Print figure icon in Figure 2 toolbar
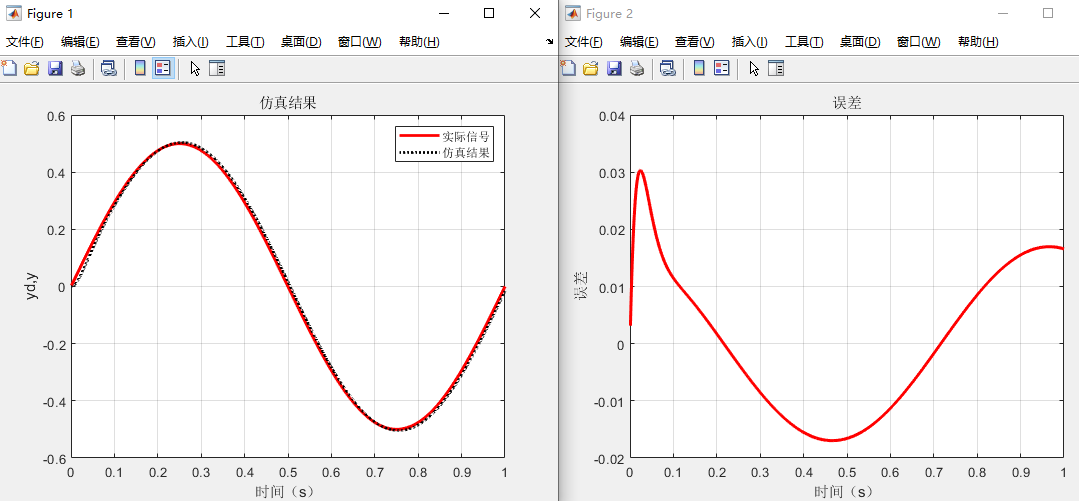Image resolution: width=1079 pixels, height=501 pixels. pos(637,68)
